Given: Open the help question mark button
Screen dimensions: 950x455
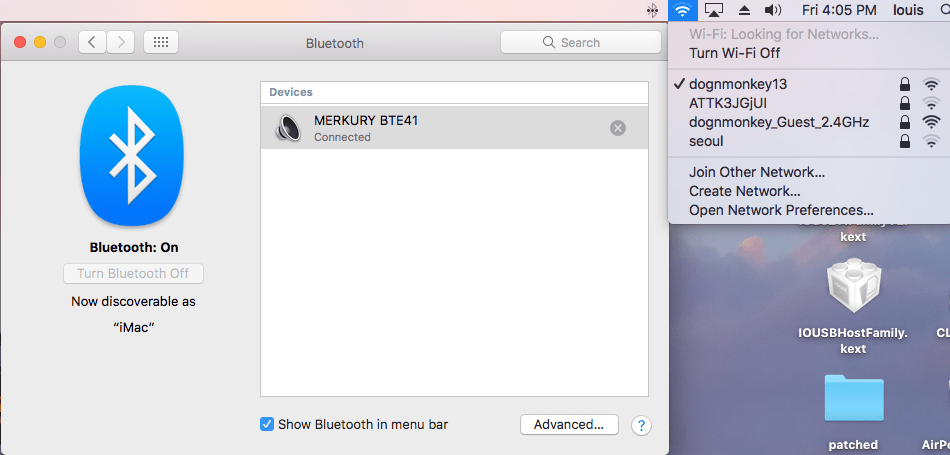Looking at the screenshot, I should (641, 425).
